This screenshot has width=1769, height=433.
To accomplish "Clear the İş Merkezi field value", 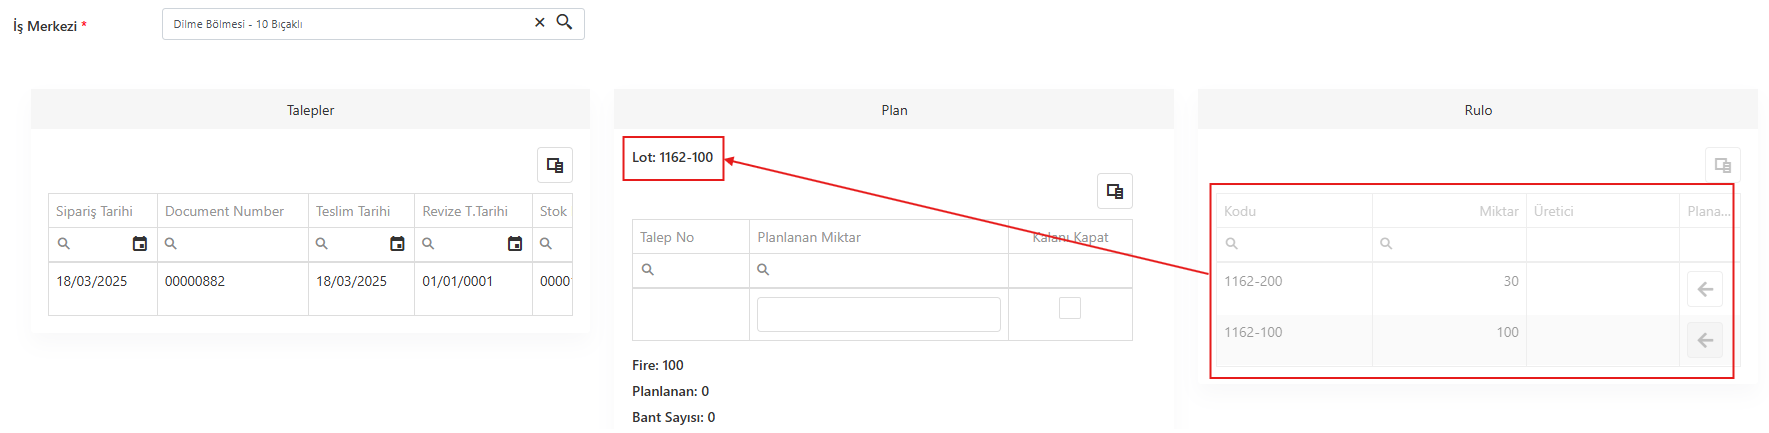I will [x=539, y=22].
